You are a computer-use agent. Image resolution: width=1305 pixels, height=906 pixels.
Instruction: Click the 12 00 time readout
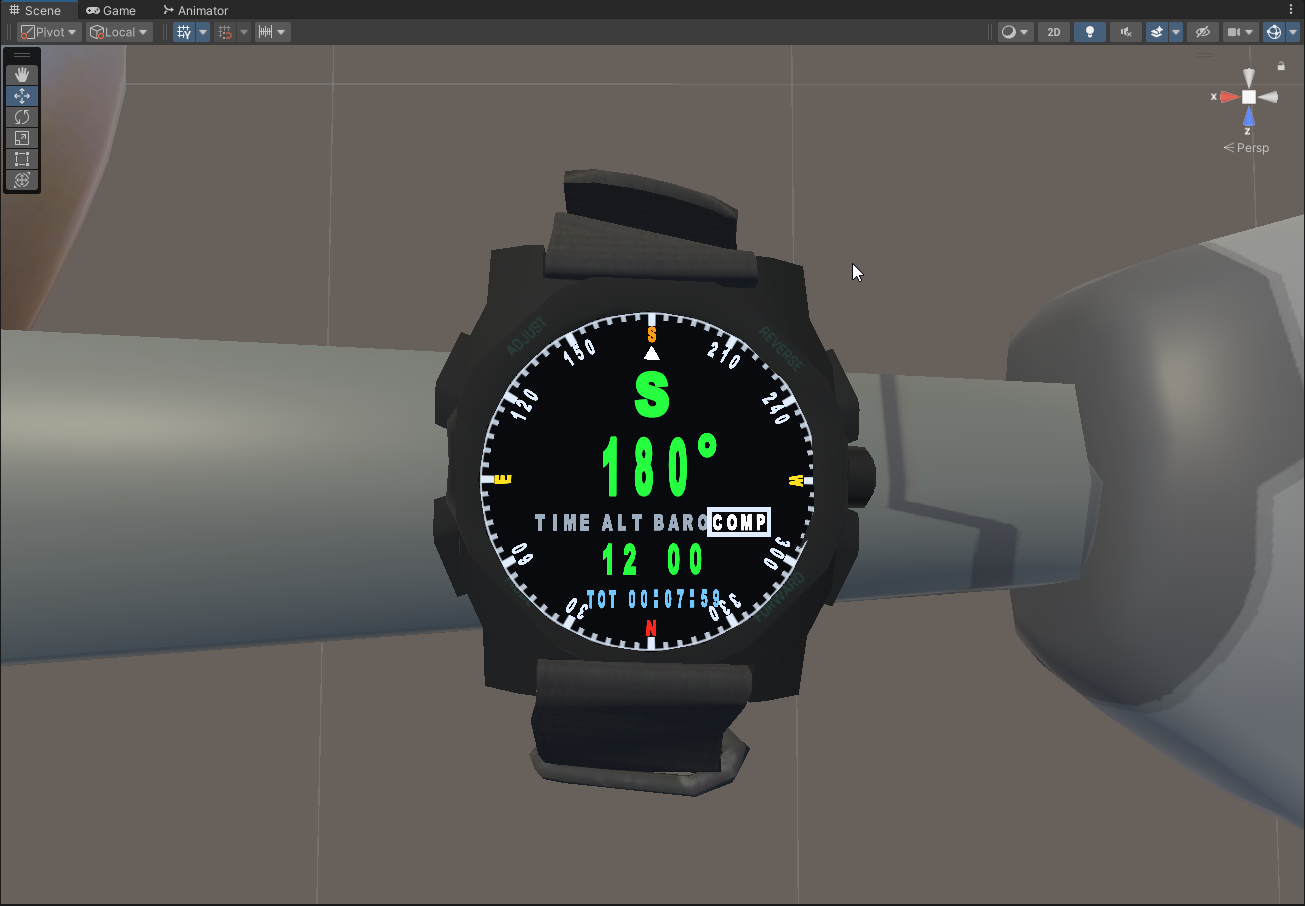653,560
